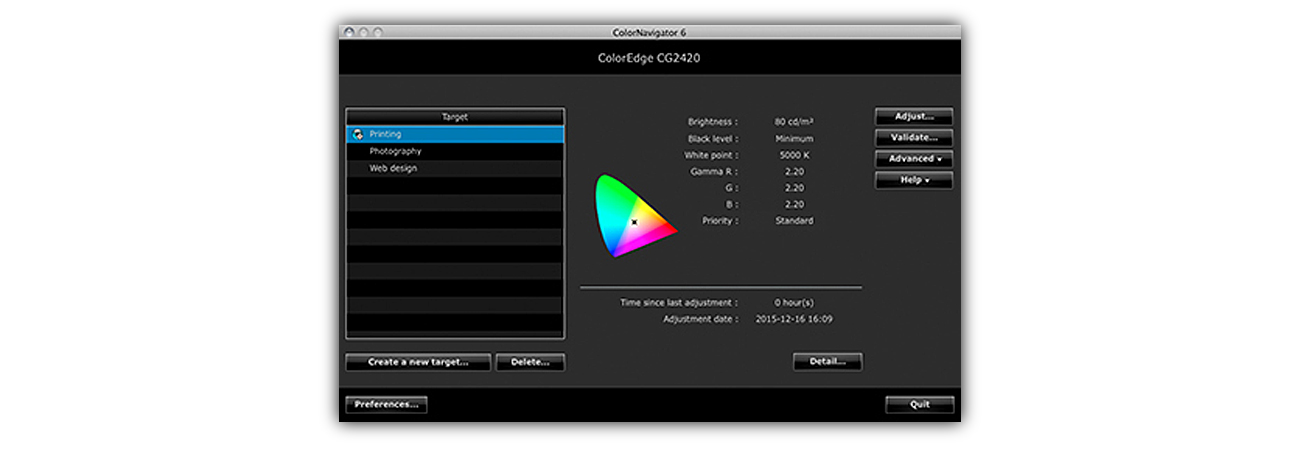Click the Black level Minimum value
This screenshot has width=1300, height=450.
click(794, 139)
